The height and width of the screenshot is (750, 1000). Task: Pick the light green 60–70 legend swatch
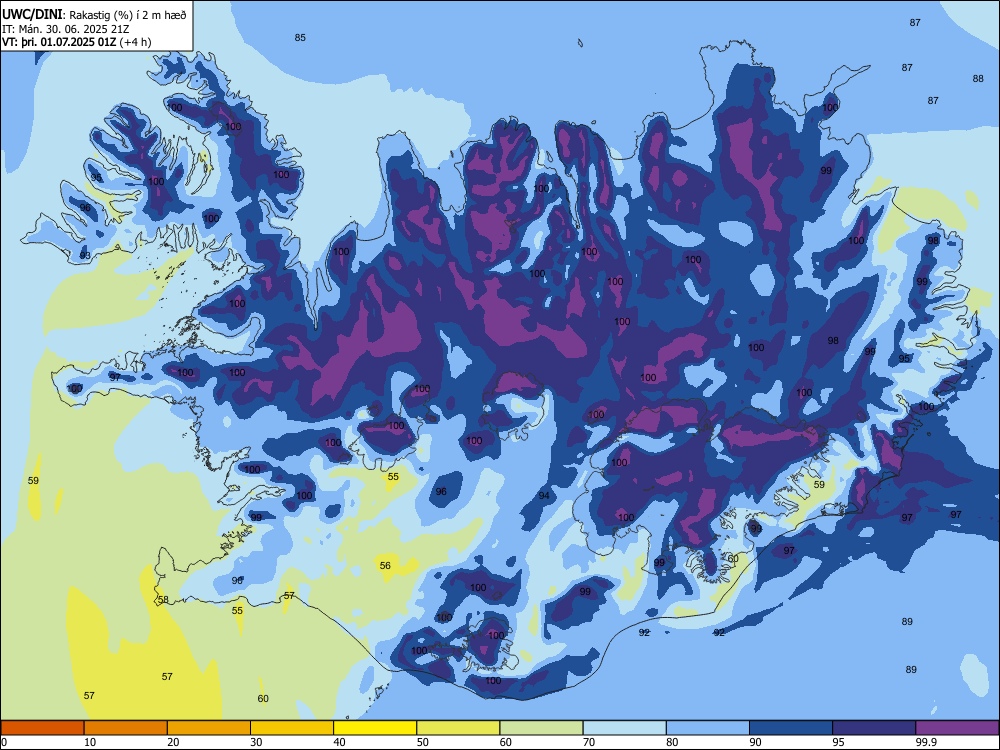click(x=541, y=728)
